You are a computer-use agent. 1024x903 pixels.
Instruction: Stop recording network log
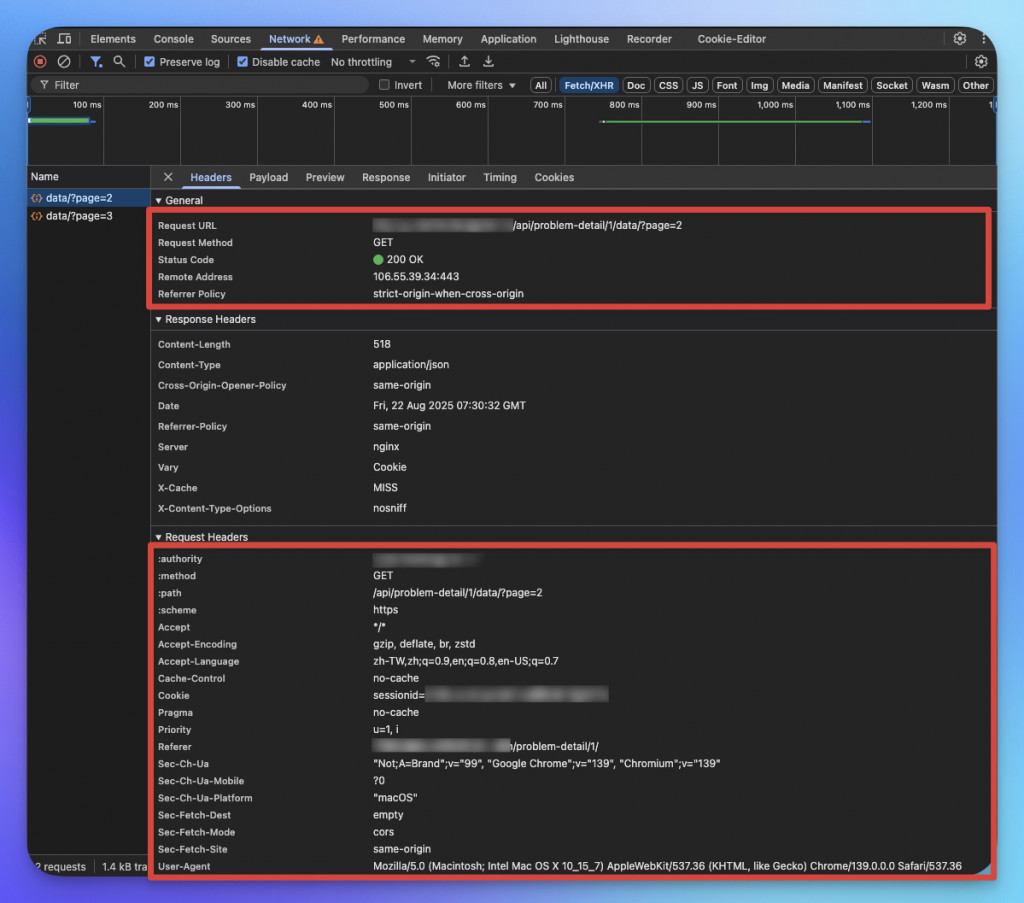pos(40,62)
